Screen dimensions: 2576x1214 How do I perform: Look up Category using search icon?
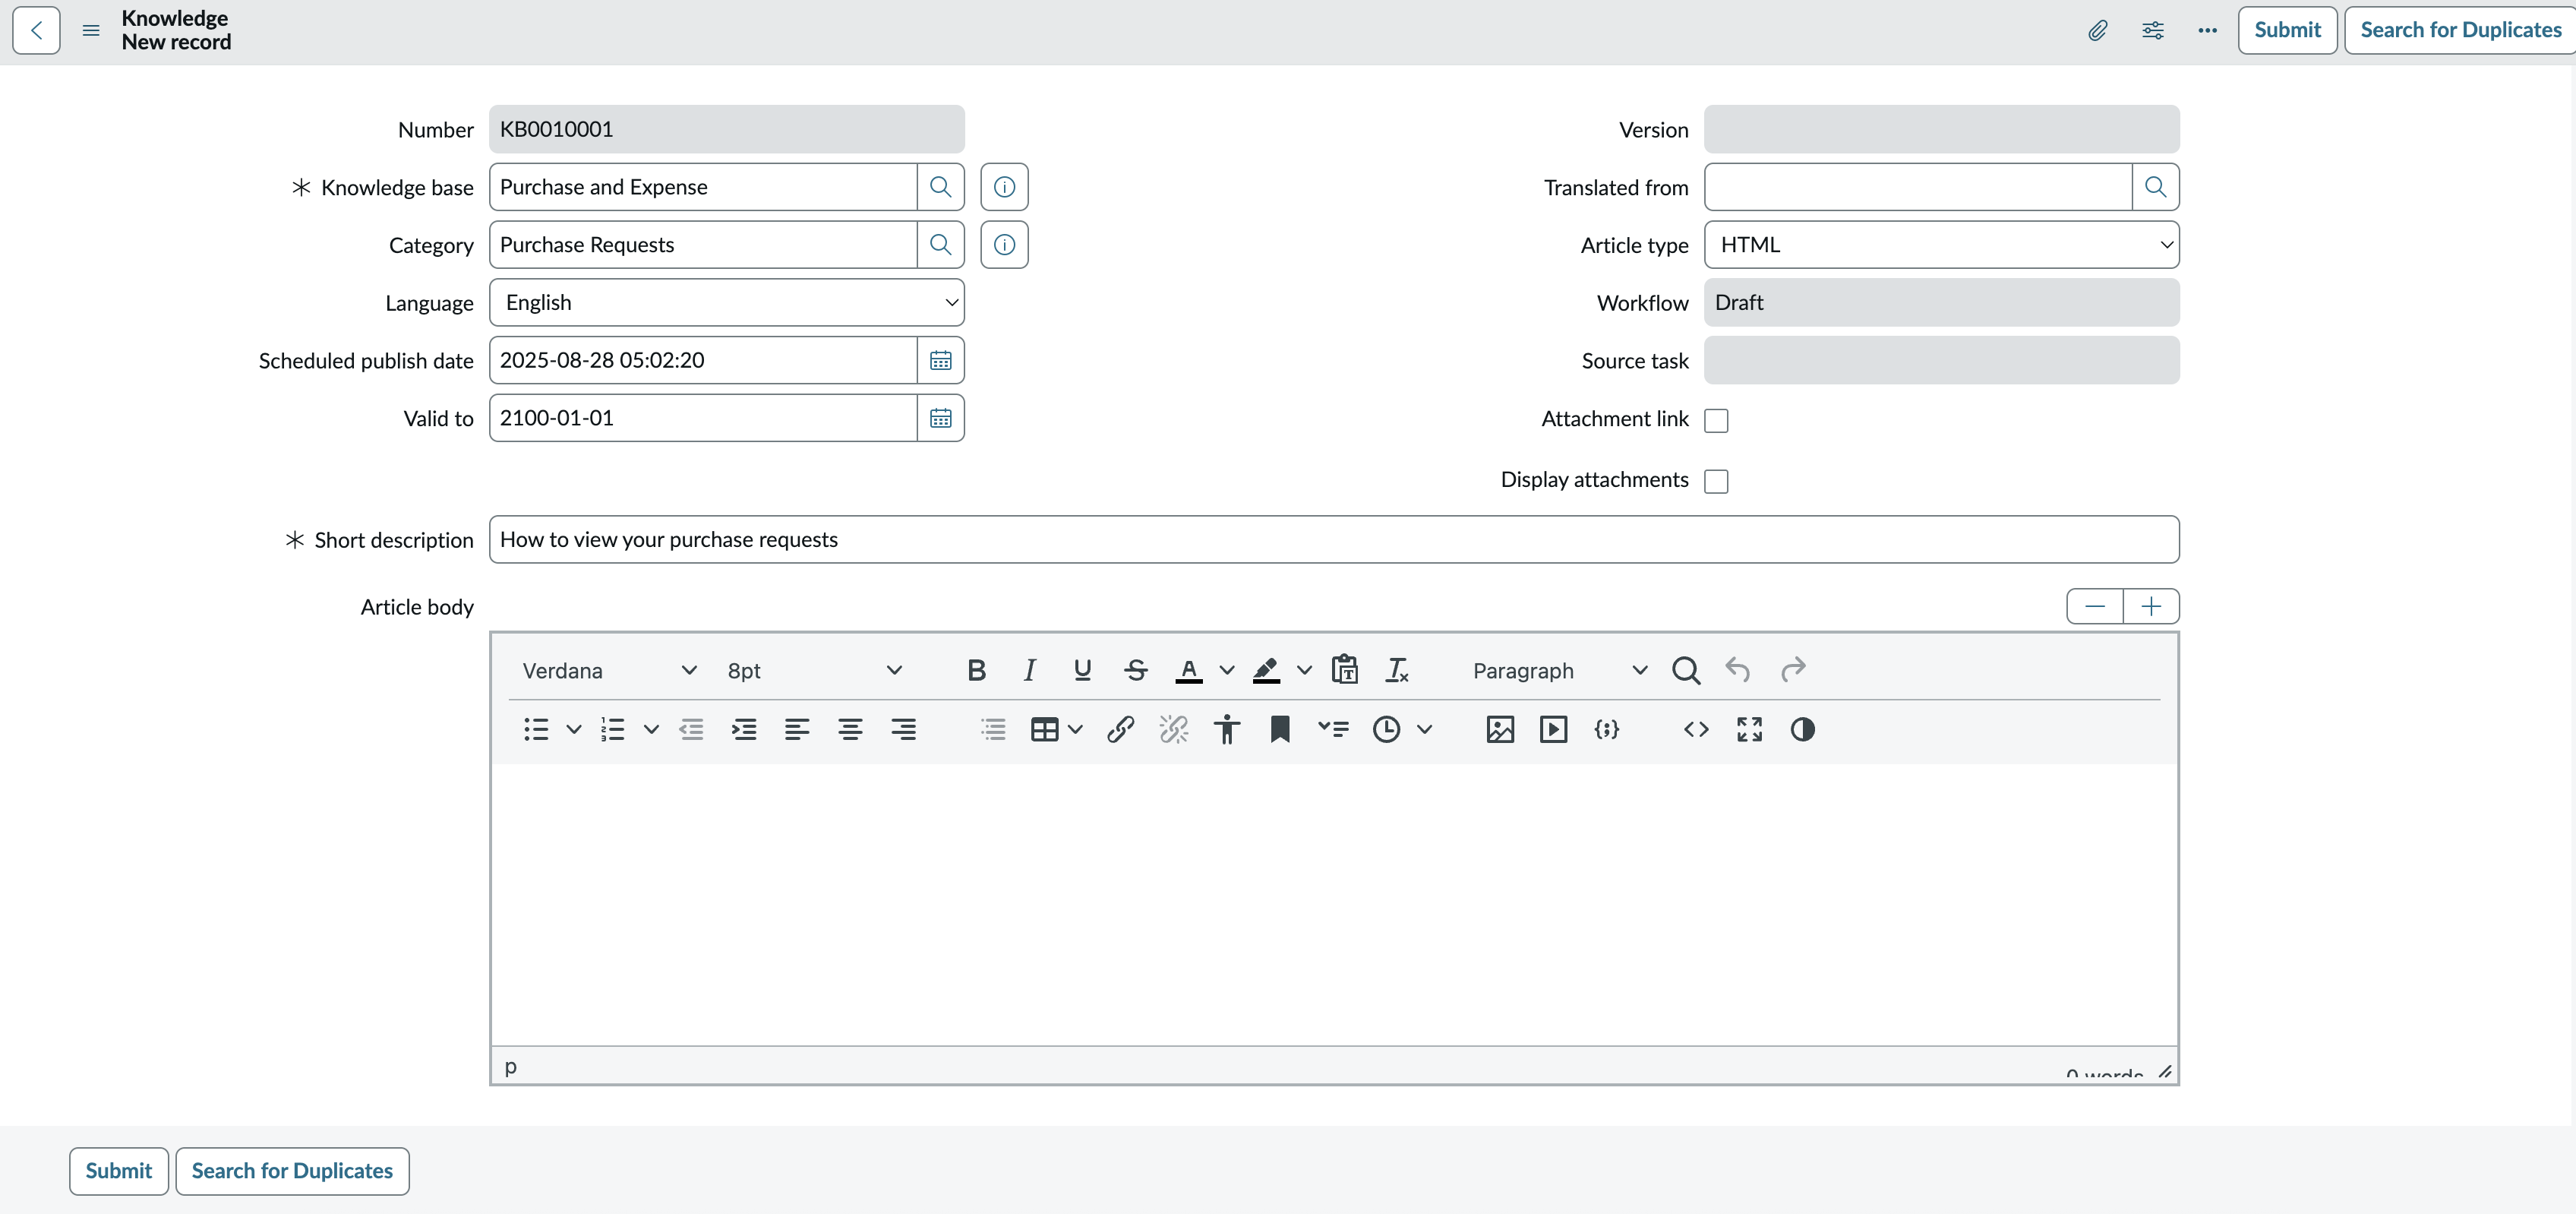[940, 245]
